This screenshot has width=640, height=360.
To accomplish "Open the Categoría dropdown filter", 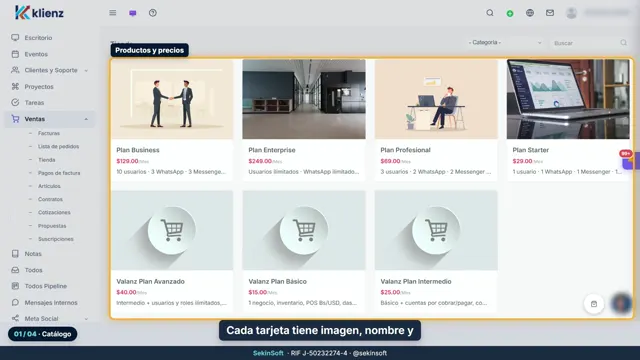I will (x=505, y=42).
